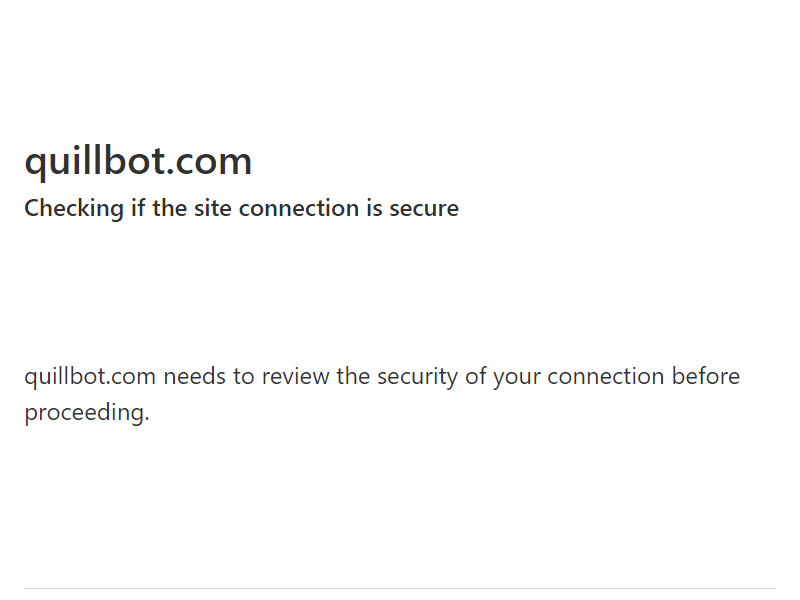
Task: Click the word 'before' in the paragraph
Action: point(706,377)
